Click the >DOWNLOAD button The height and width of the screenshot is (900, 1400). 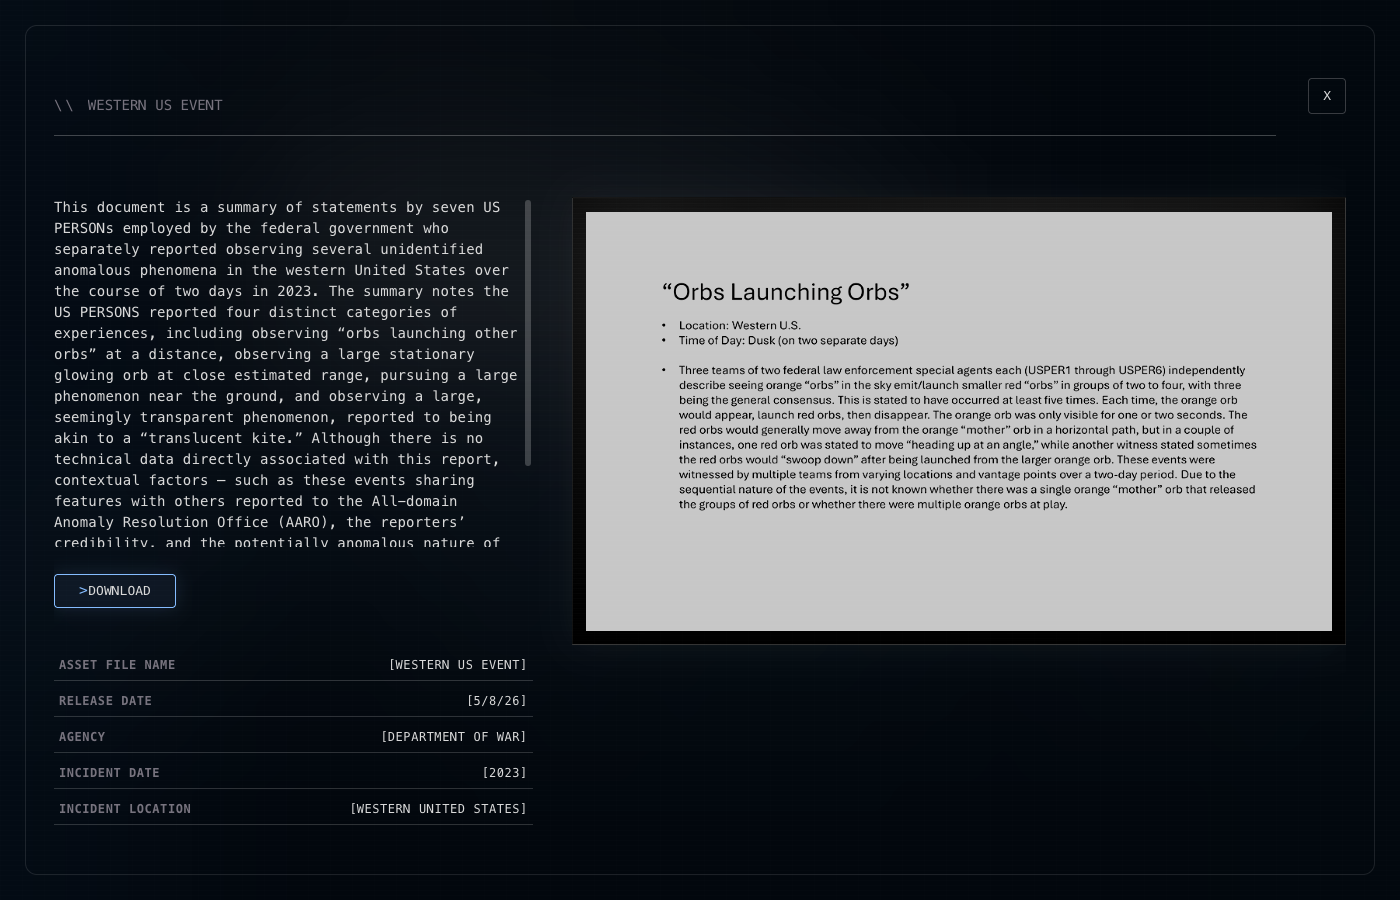coord(115,591)
